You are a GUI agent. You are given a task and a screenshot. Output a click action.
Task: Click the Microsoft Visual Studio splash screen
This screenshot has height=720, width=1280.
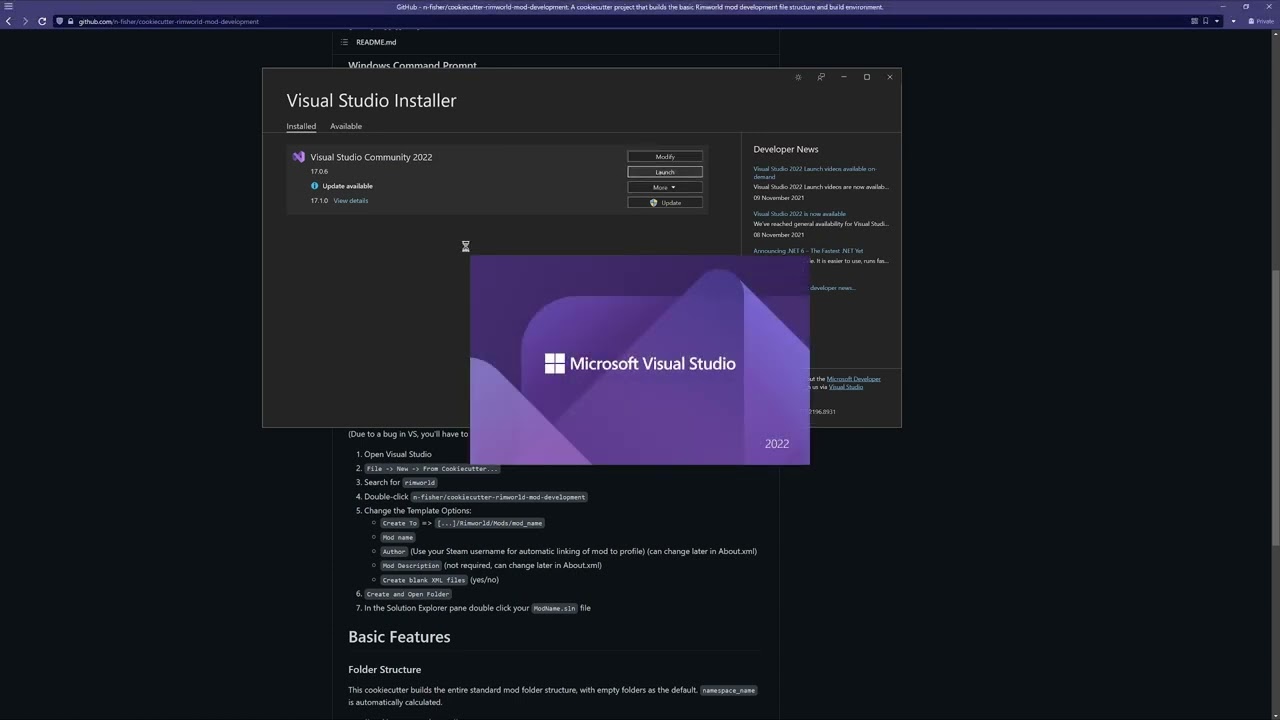pos(640,360)
